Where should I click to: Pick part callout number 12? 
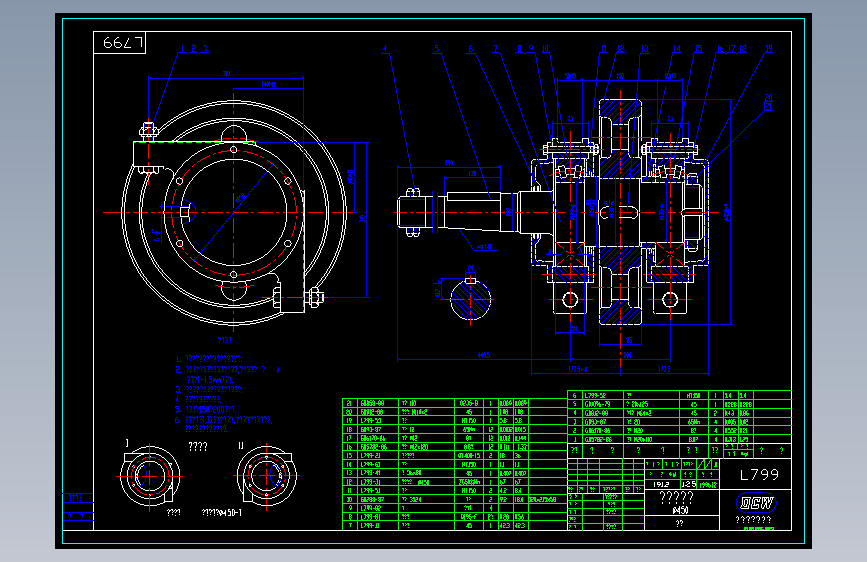620,49
